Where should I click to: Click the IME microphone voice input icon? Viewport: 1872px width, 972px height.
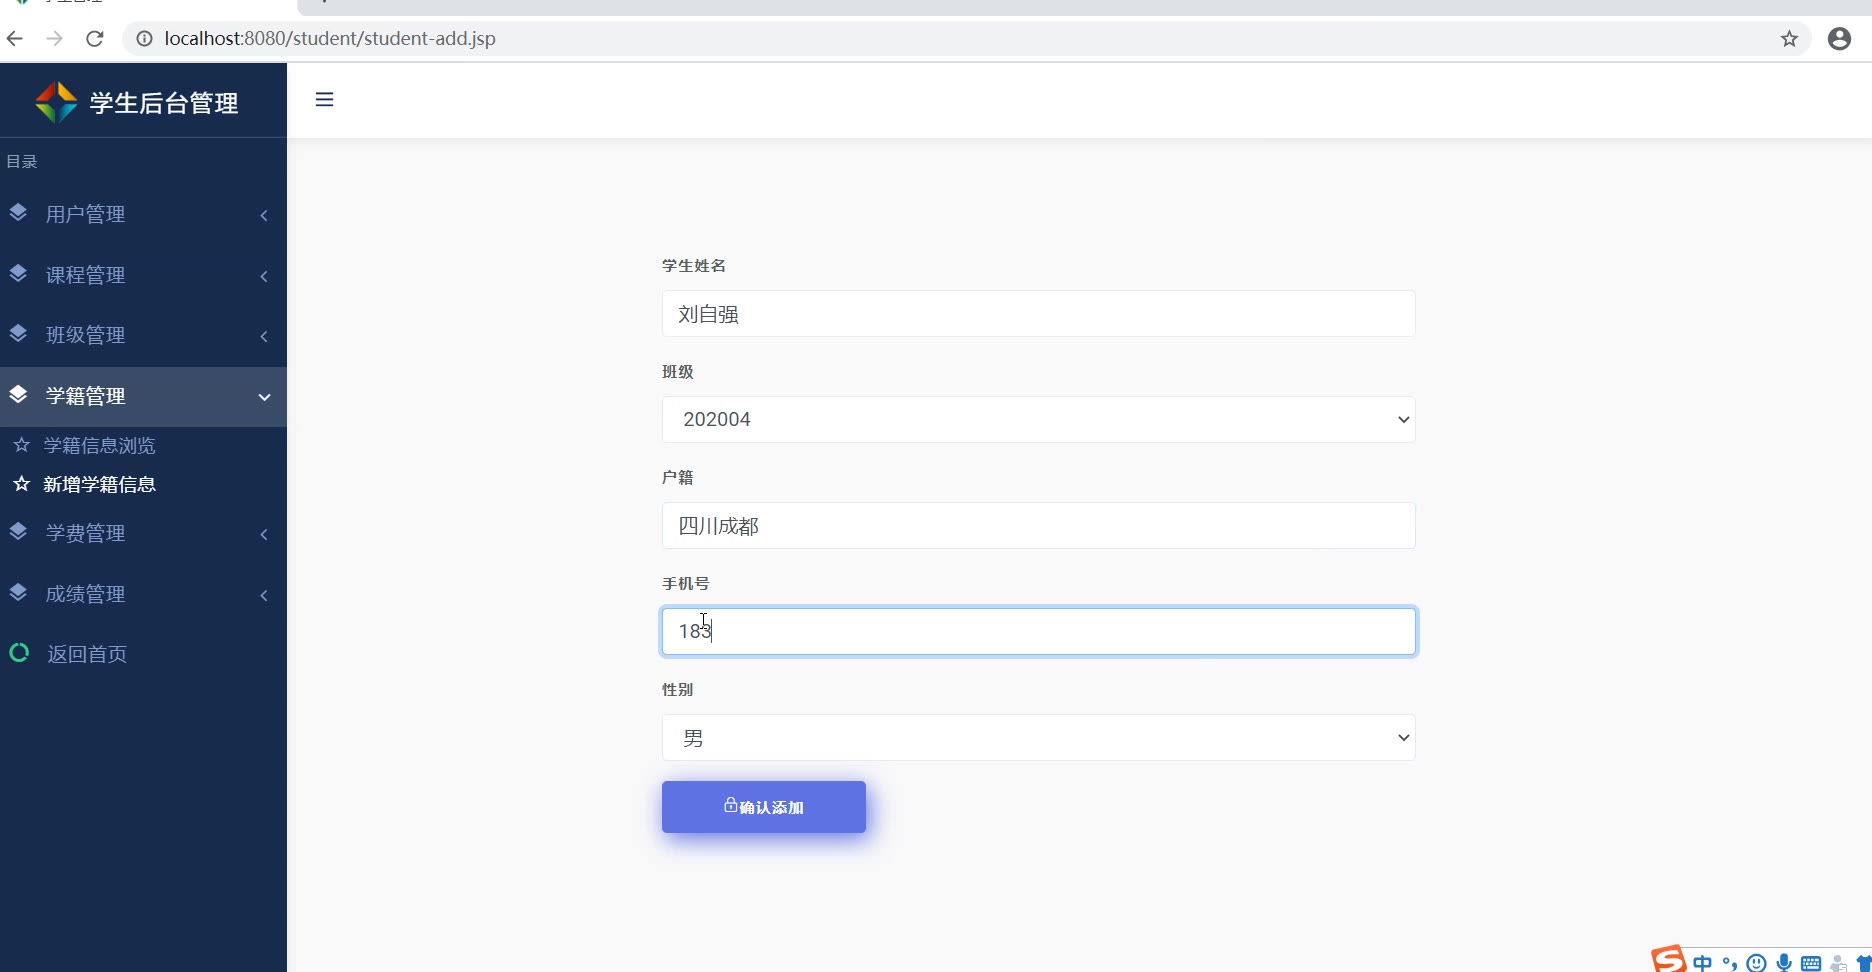point(1784,963)
